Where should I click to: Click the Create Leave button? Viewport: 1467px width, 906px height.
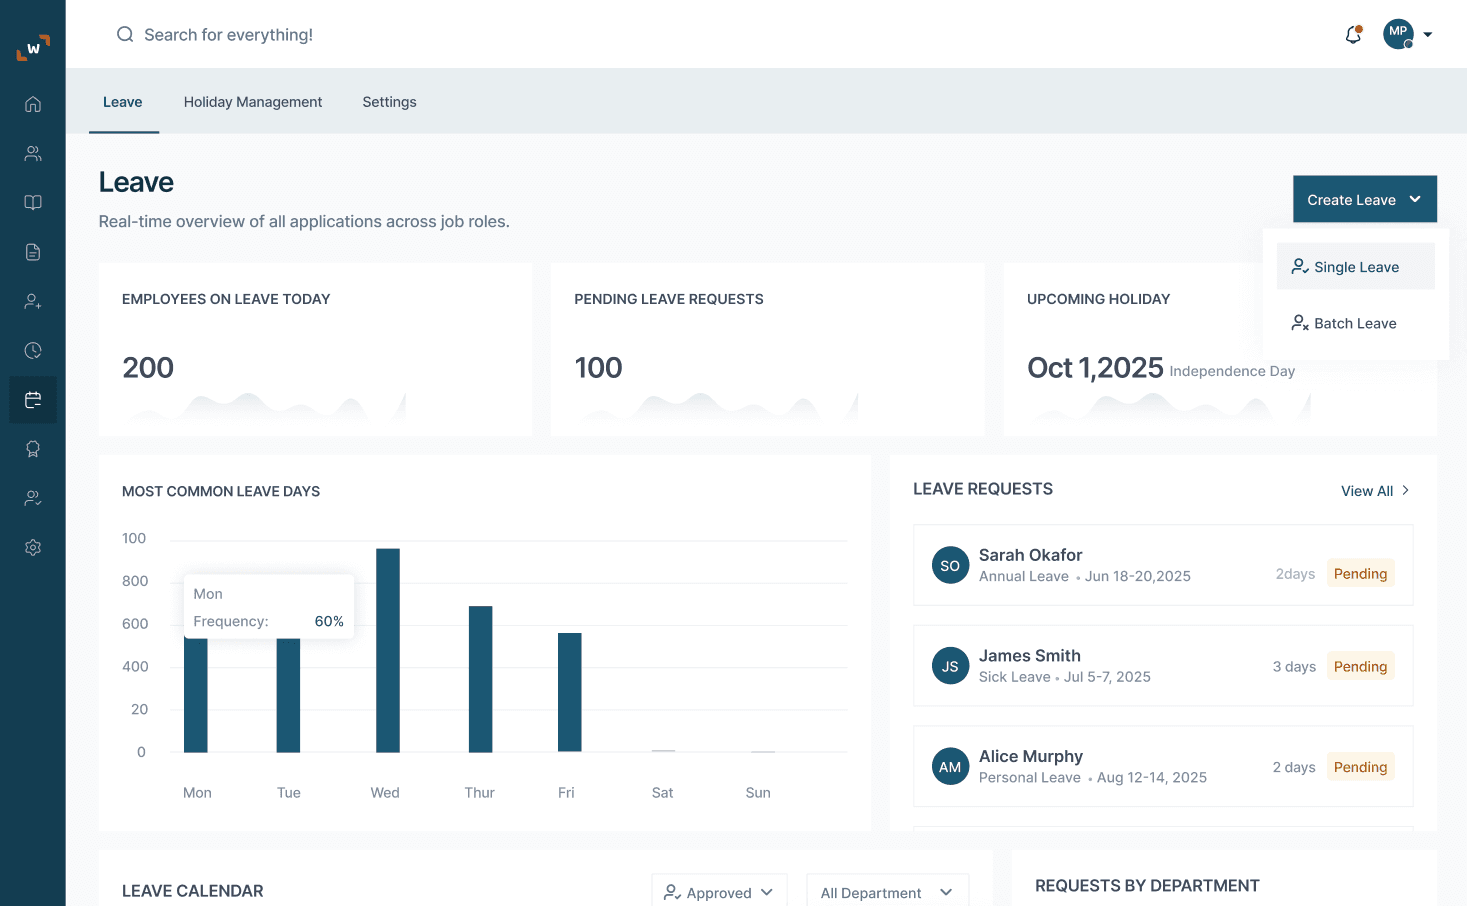coord(1364,199)
